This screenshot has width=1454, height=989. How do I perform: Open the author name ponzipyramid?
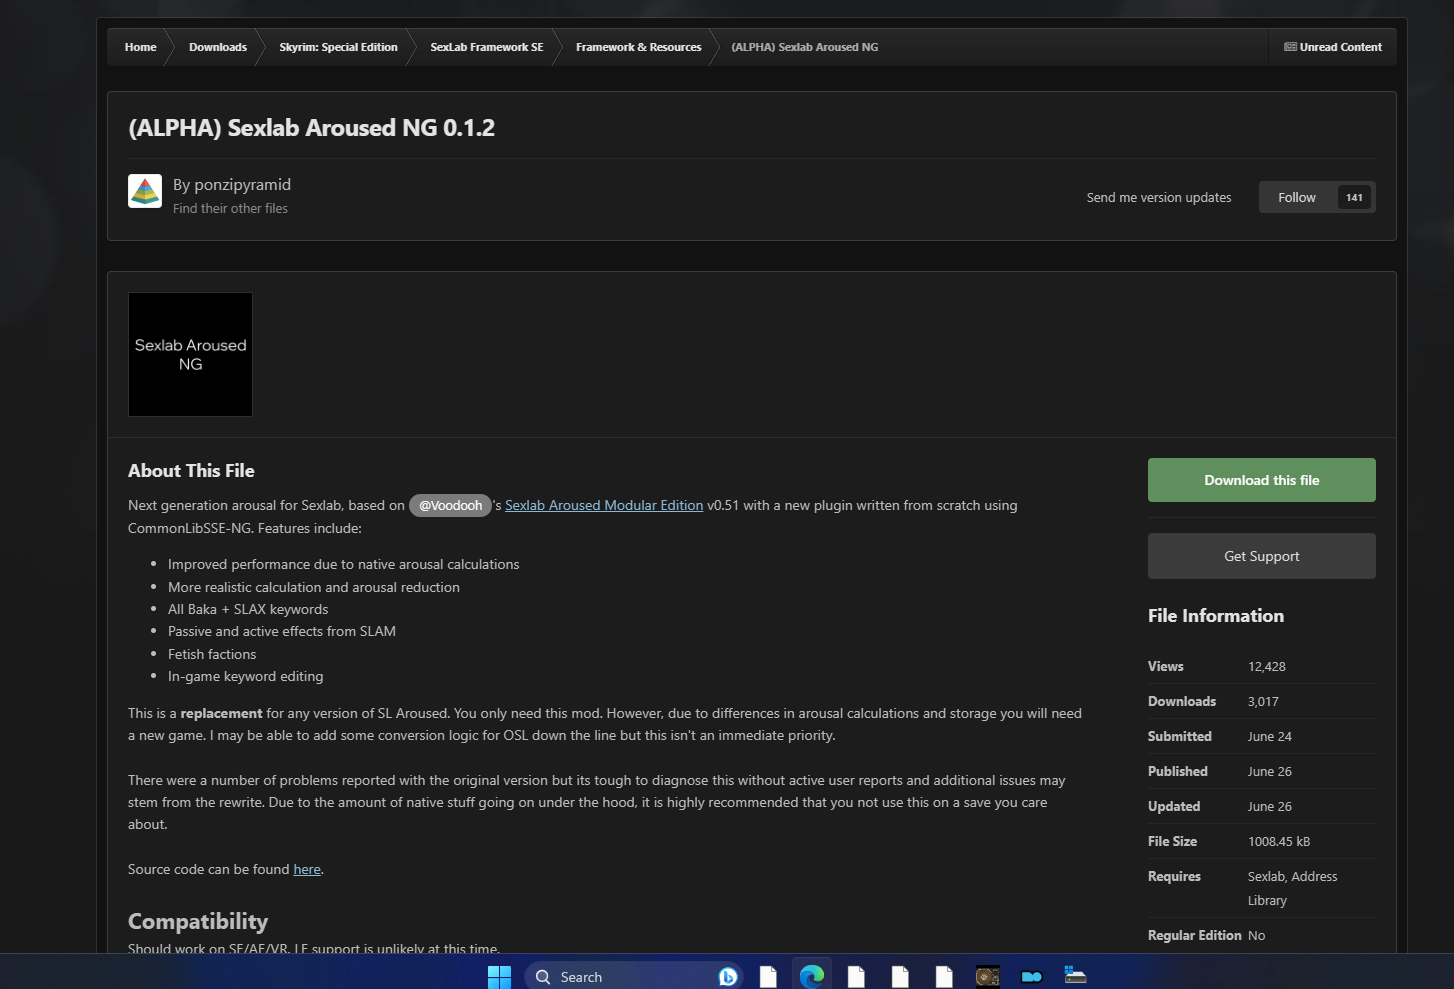tap(243, 185)
